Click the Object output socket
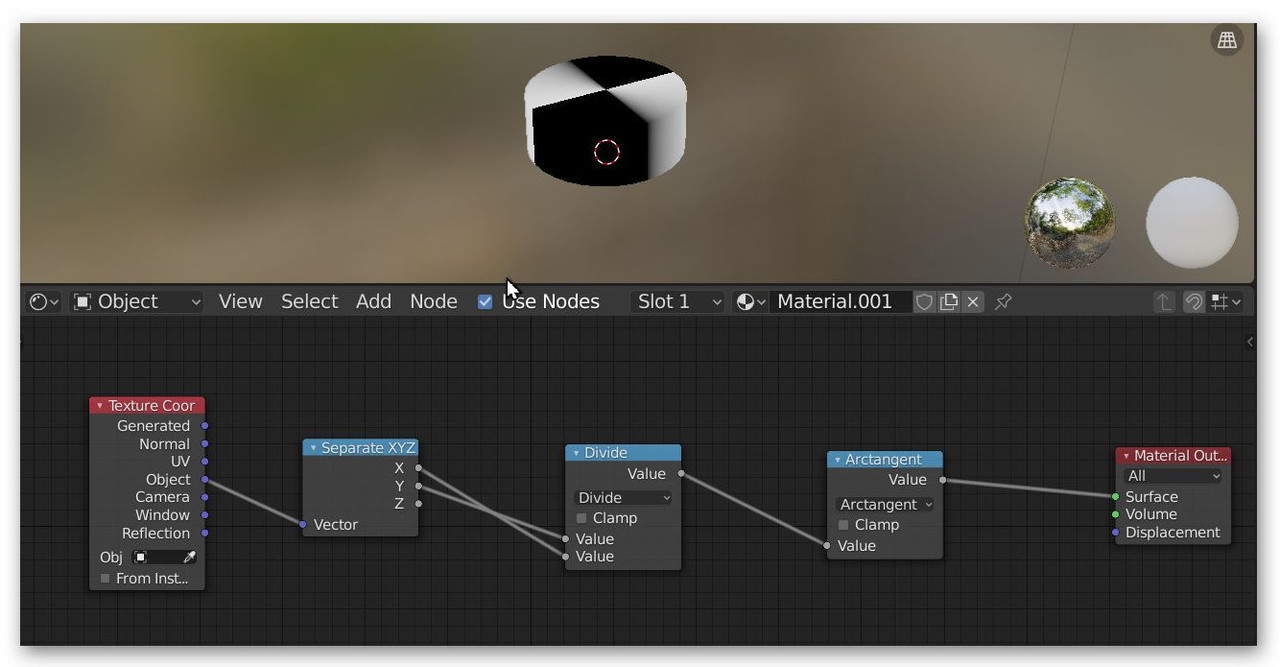The height and width of the screenshot is (667, 1280). pos(205,480)
